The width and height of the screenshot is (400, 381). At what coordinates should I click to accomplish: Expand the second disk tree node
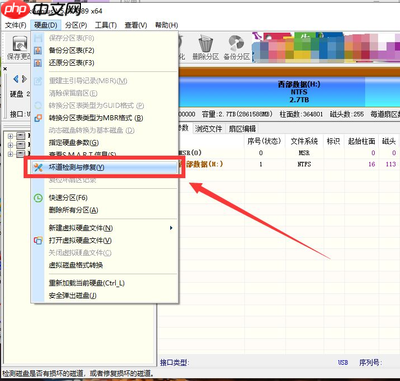pos(10,145)
